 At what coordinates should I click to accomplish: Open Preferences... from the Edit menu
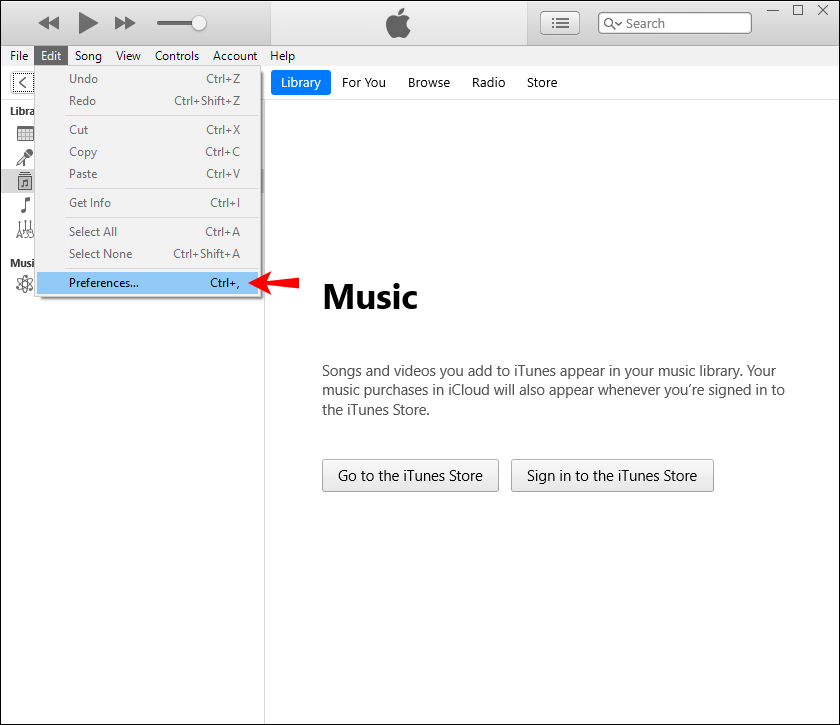tap(148, 283)
